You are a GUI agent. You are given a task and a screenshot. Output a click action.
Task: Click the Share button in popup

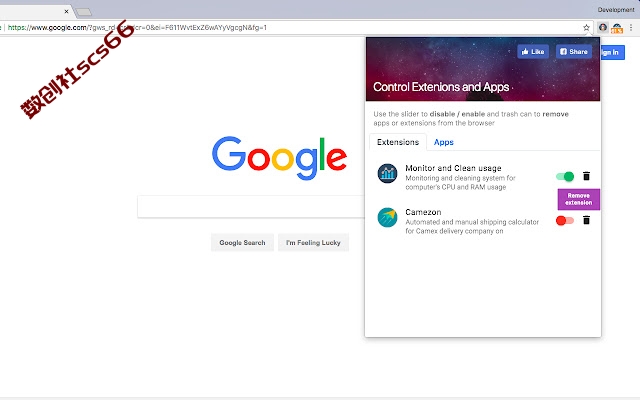coord(573,51)
